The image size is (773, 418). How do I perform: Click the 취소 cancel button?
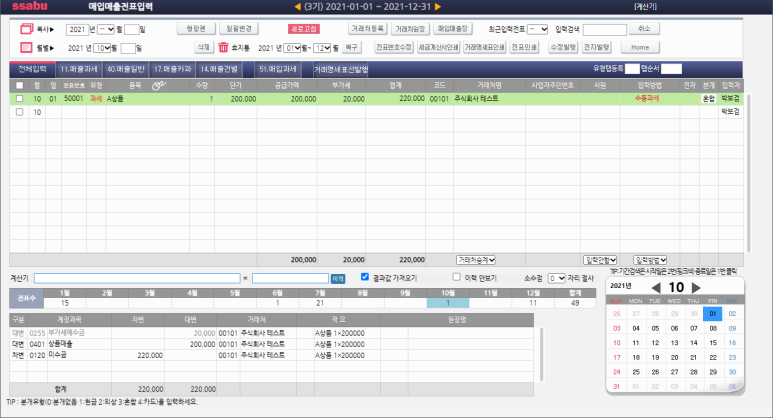pyautogui.click(x=644, y=29)
